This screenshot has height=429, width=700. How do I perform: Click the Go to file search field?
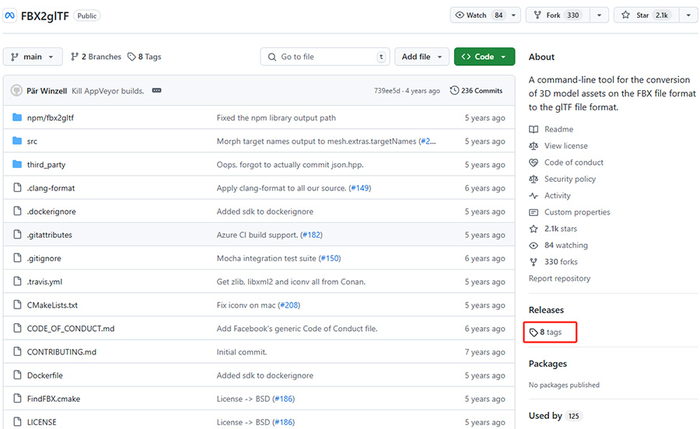pos(325,57)
